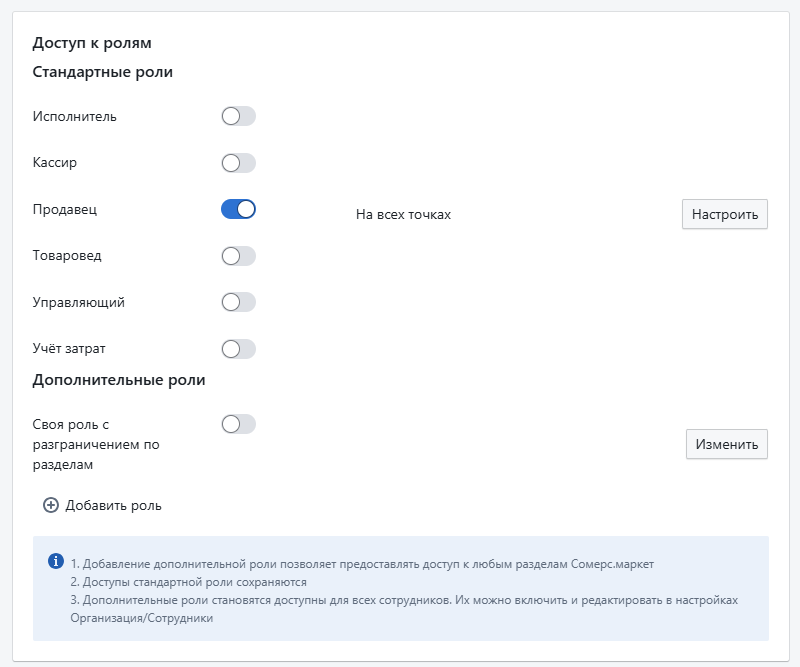The image size is (800, 667).
Task: Turn on the Кассир role switch
Action: (238, 163)
